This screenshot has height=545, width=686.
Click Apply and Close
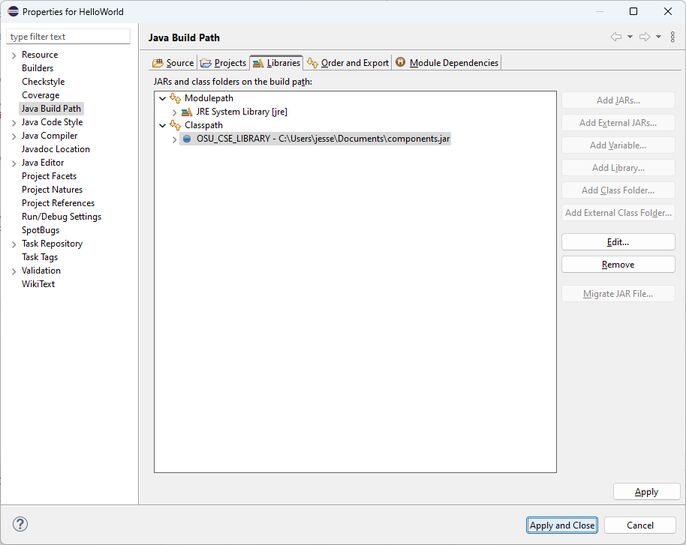click(562, 525)
